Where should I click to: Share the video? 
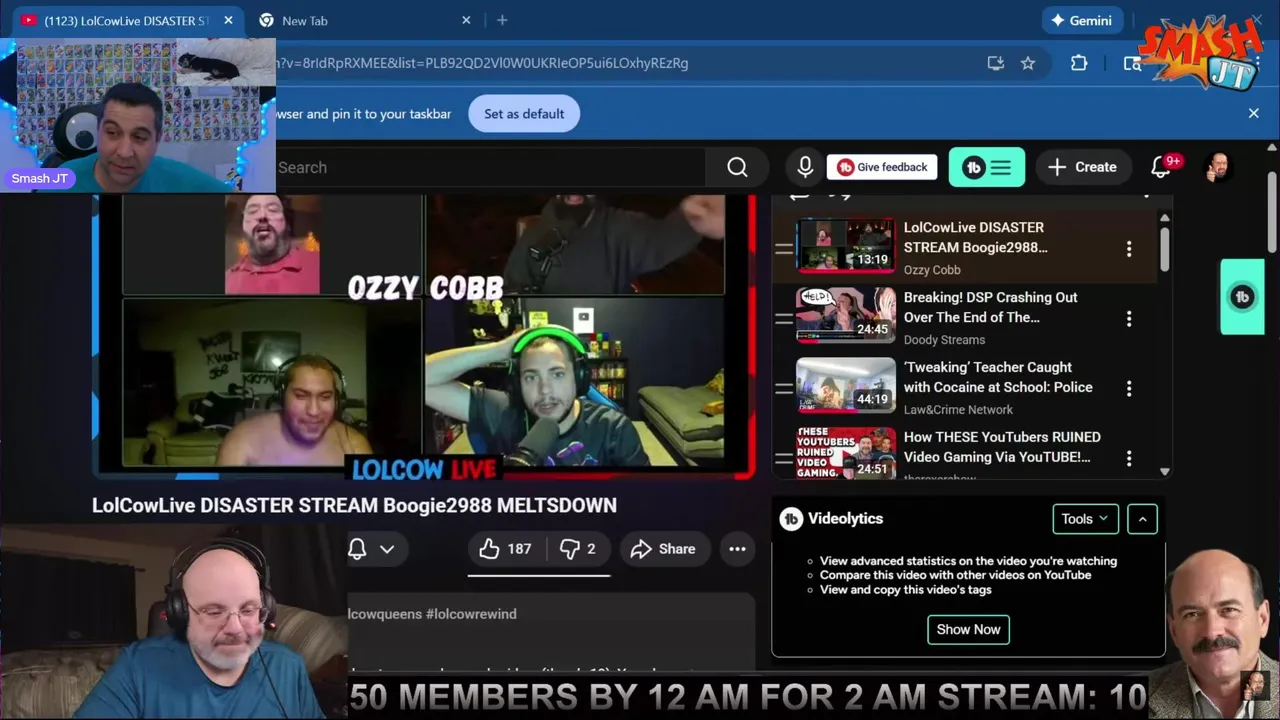click(x=663, y=548)
